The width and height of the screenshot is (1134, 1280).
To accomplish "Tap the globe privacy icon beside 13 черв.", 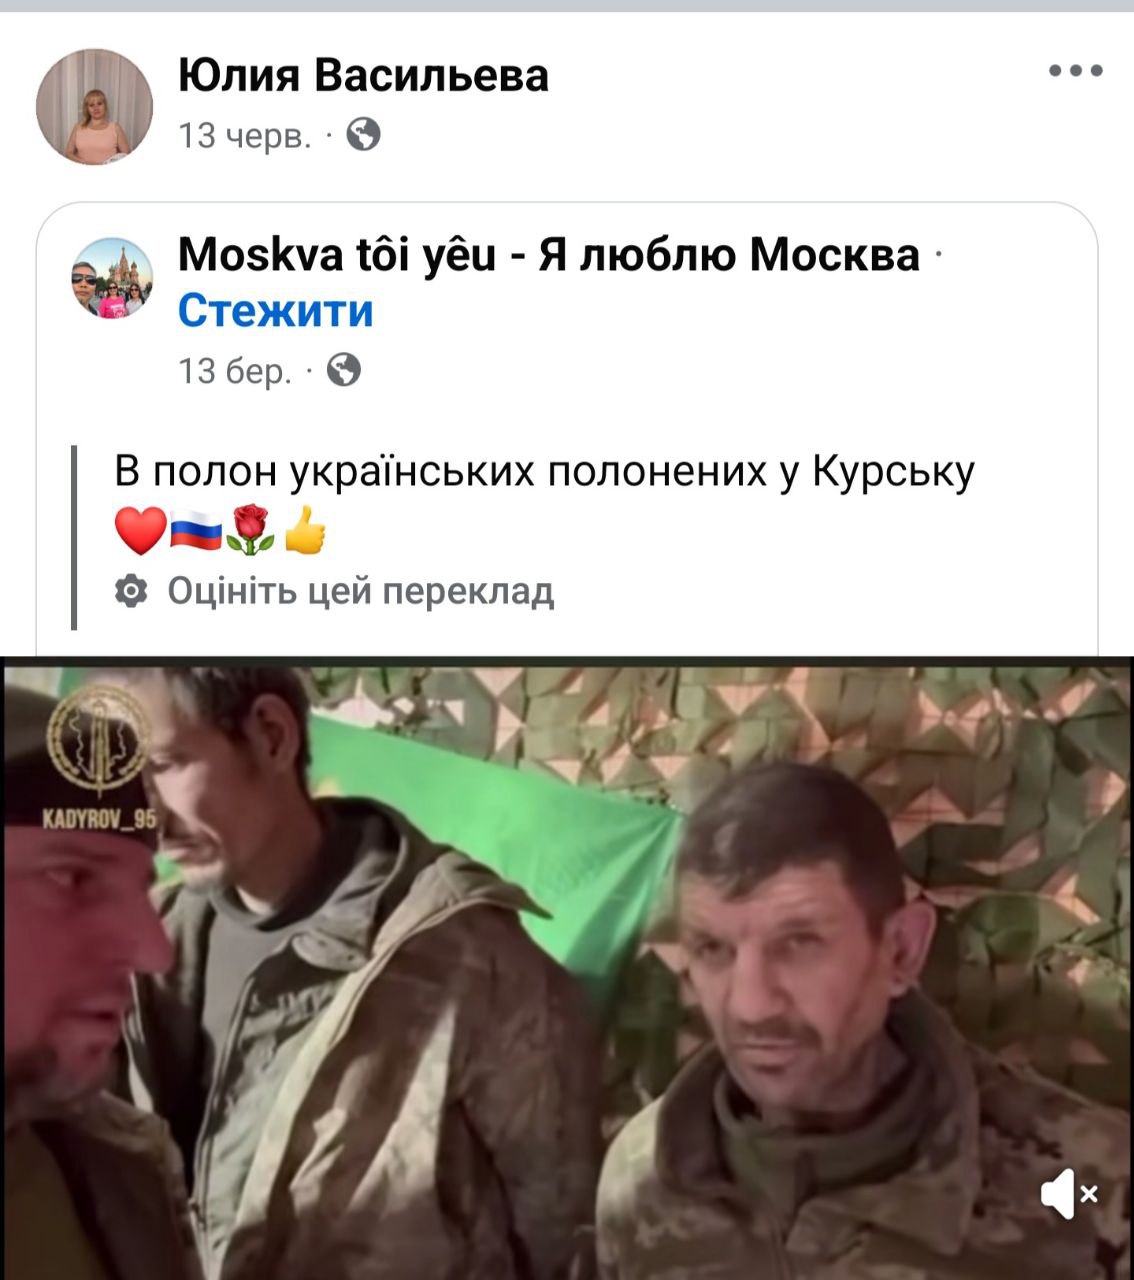I will pyautogui.click(x=364, y=133).
